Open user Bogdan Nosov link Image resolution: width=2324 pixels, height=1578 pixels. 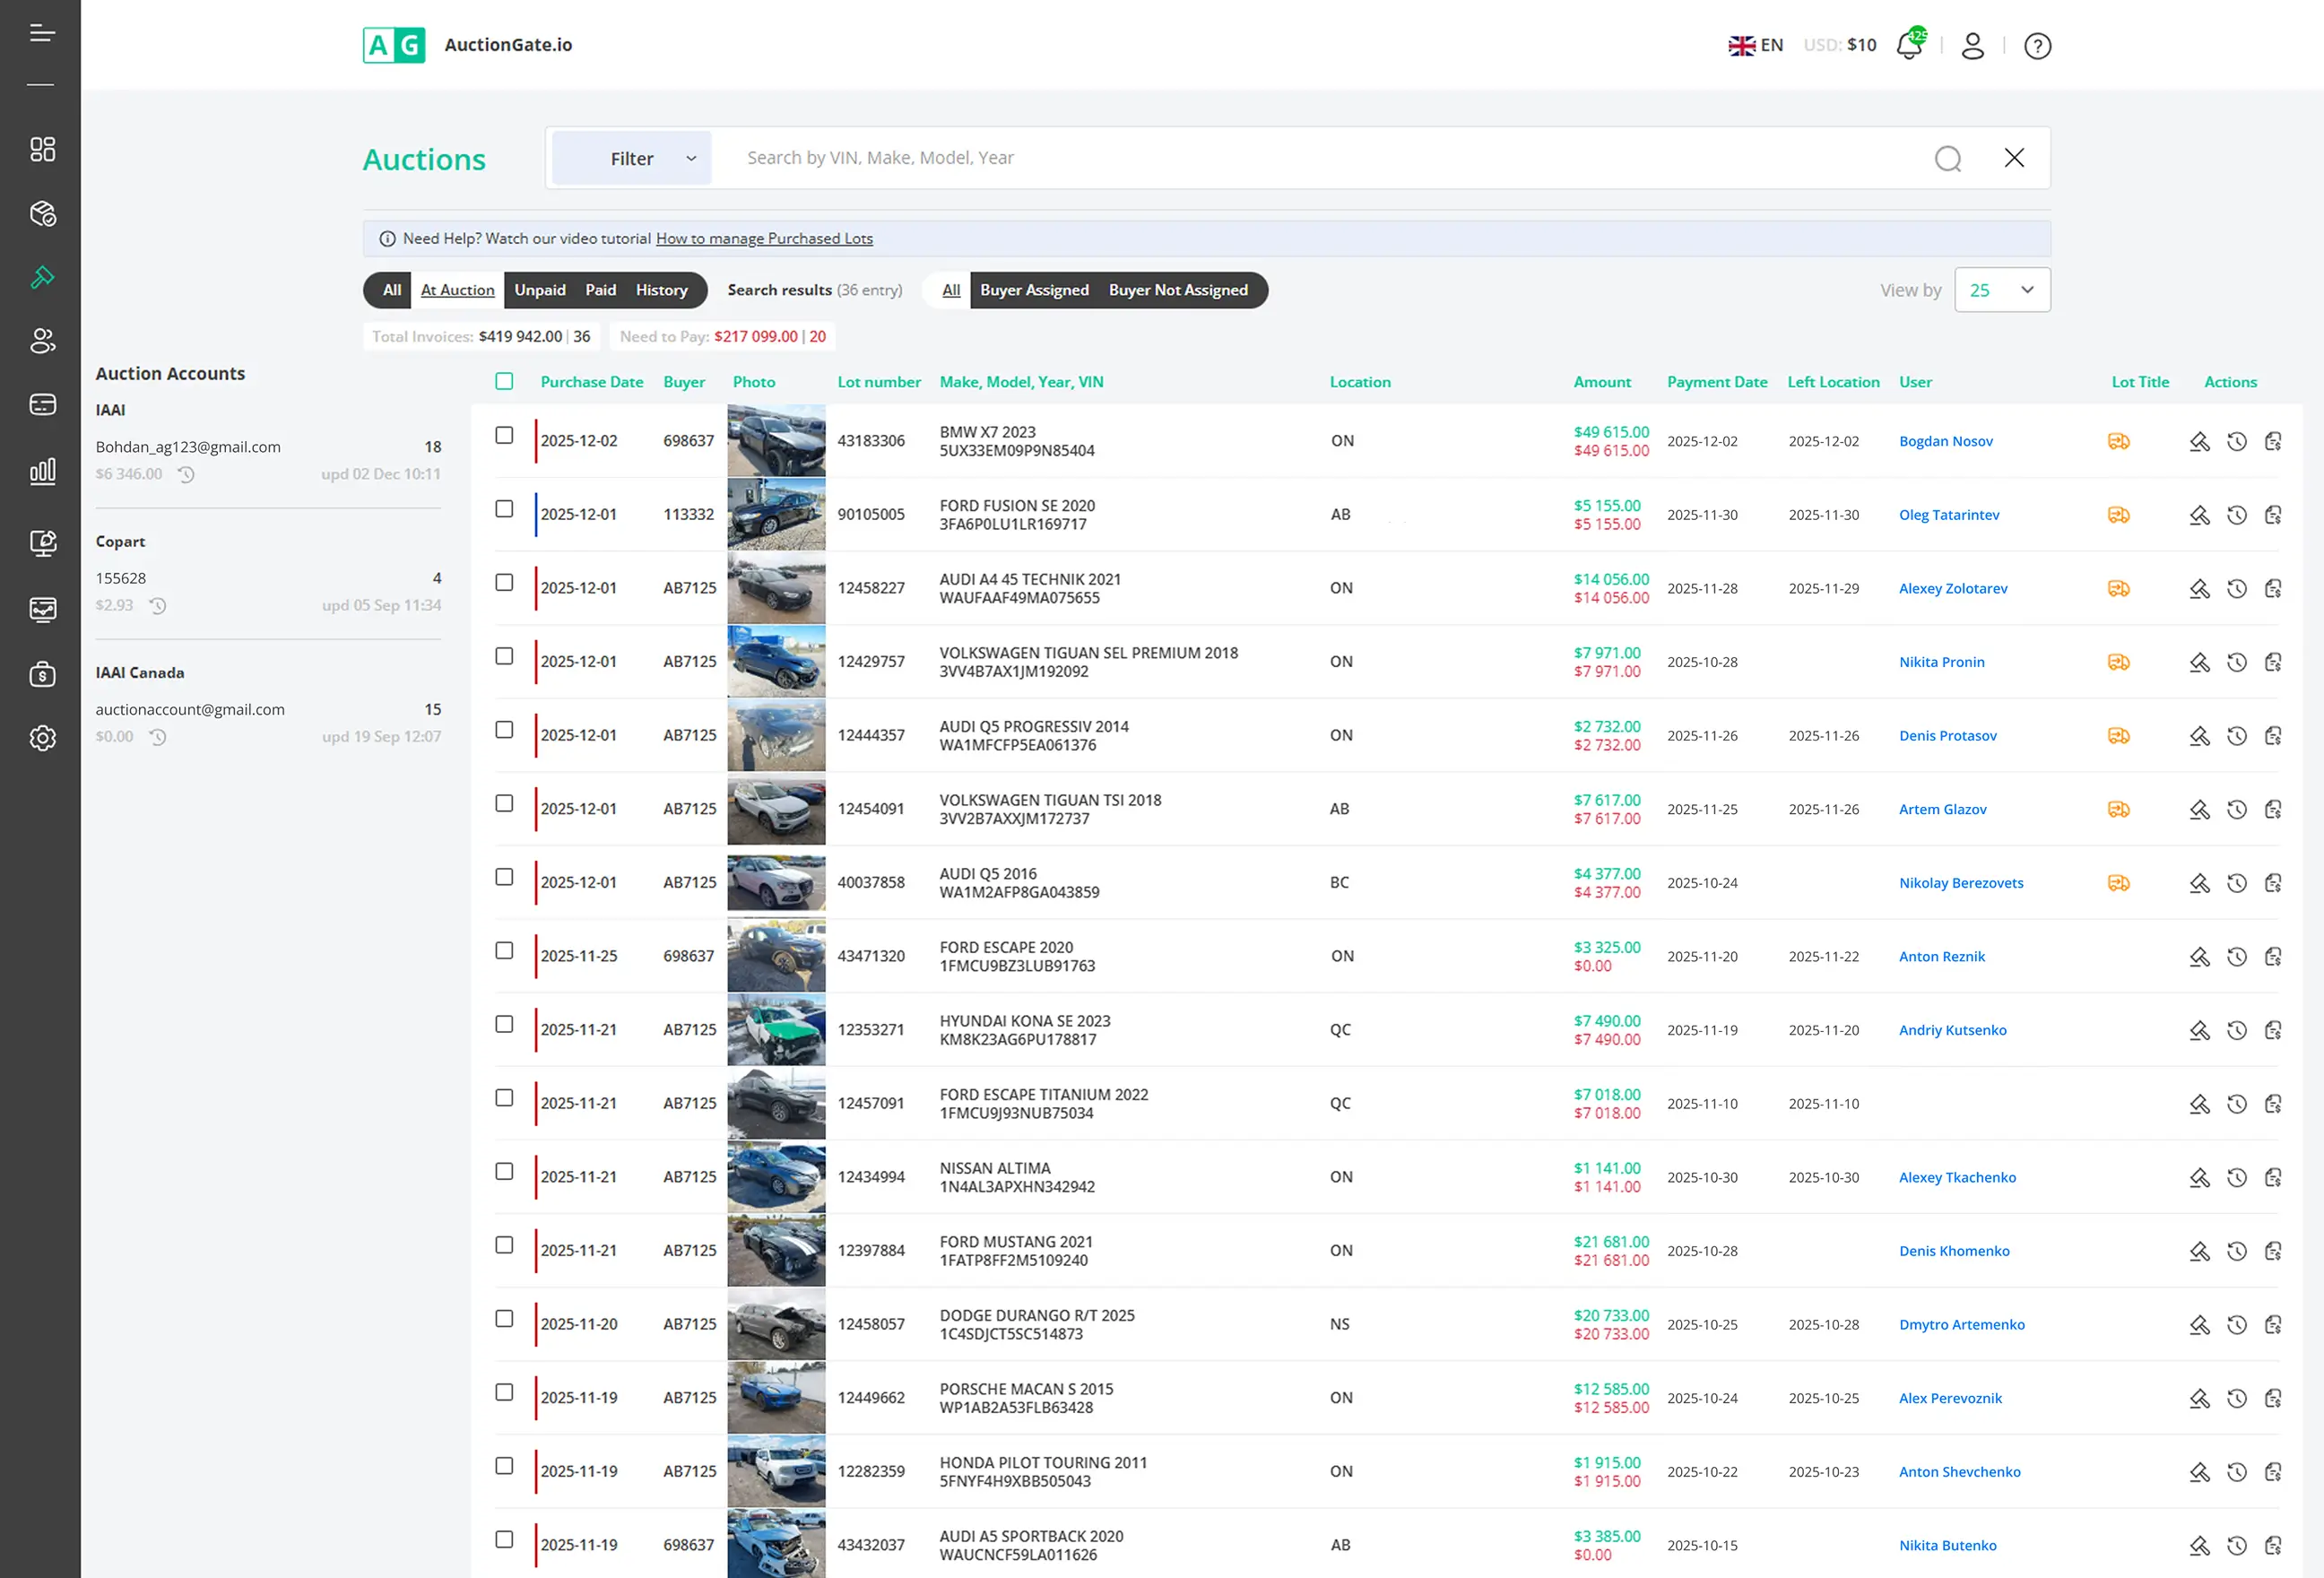coord(1945,441)
